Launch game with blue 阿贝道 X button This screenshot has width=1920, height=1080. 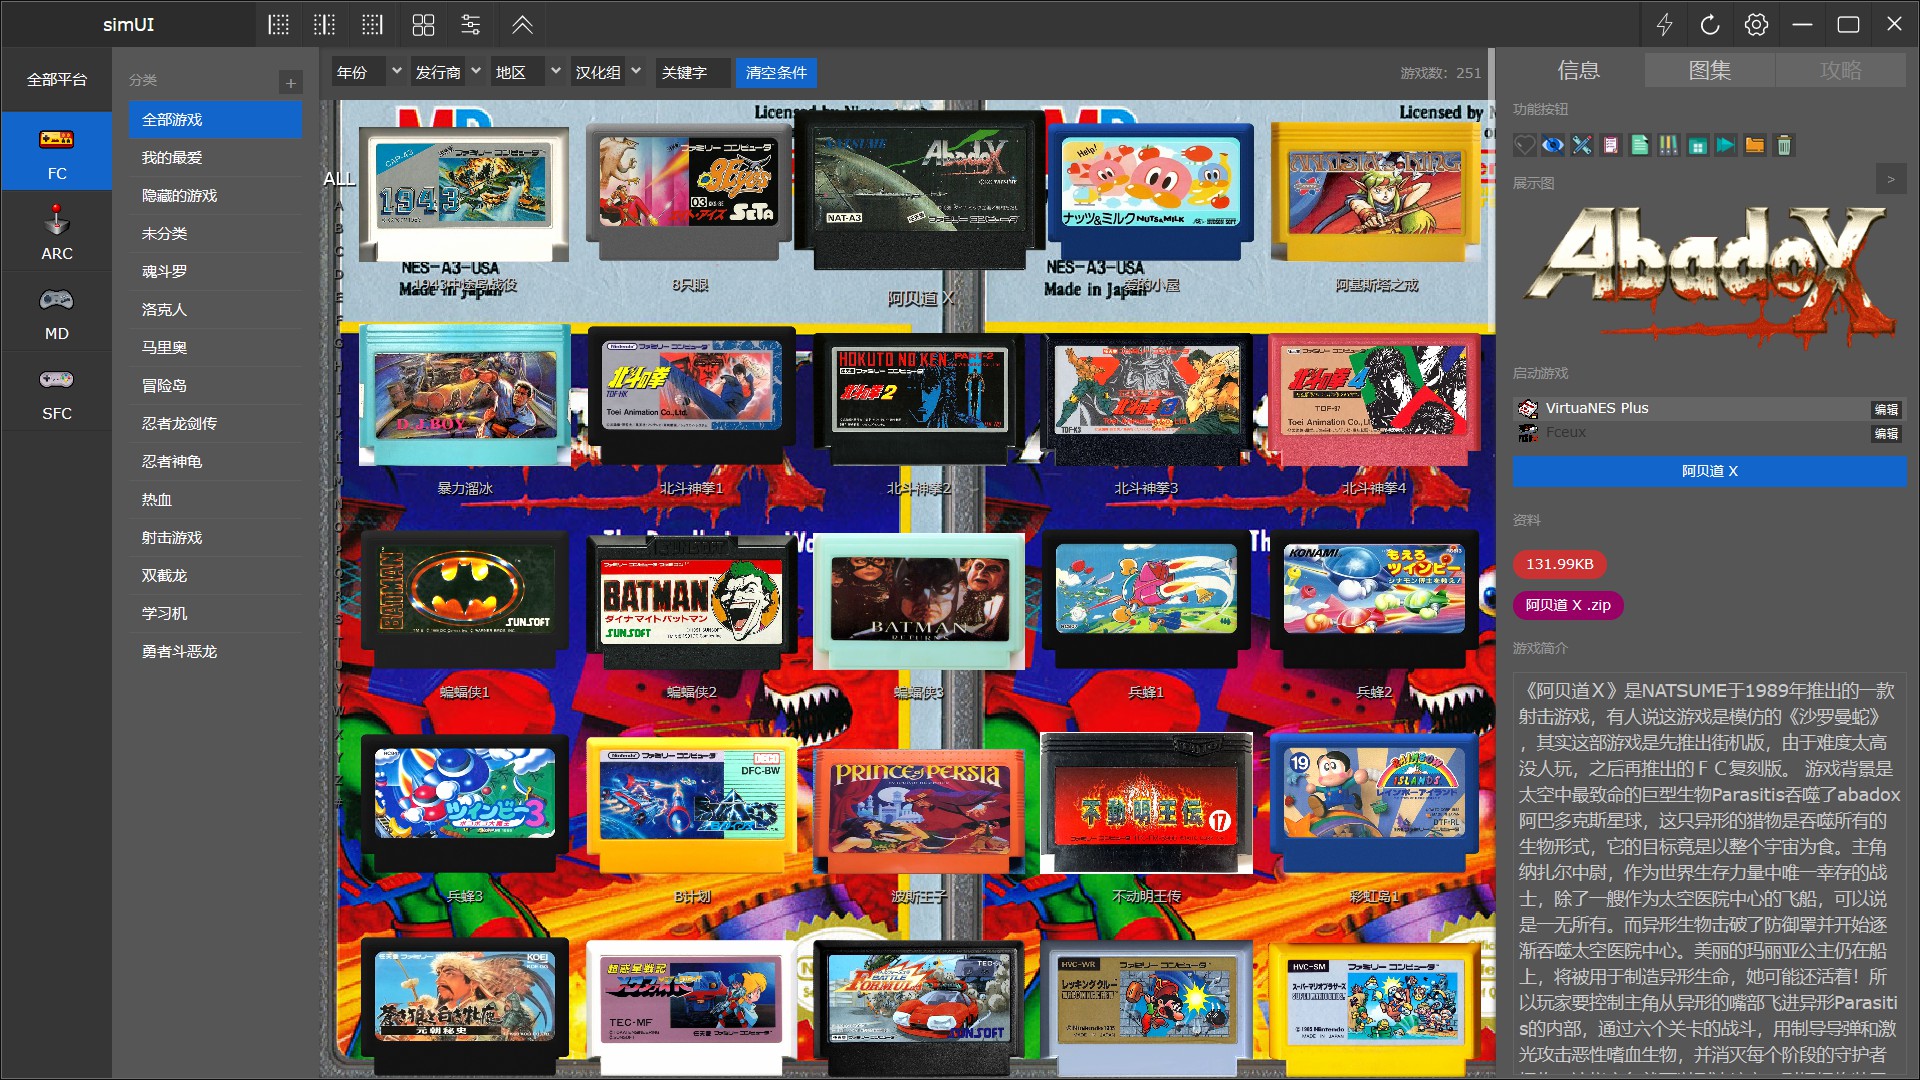point(1709,471)
